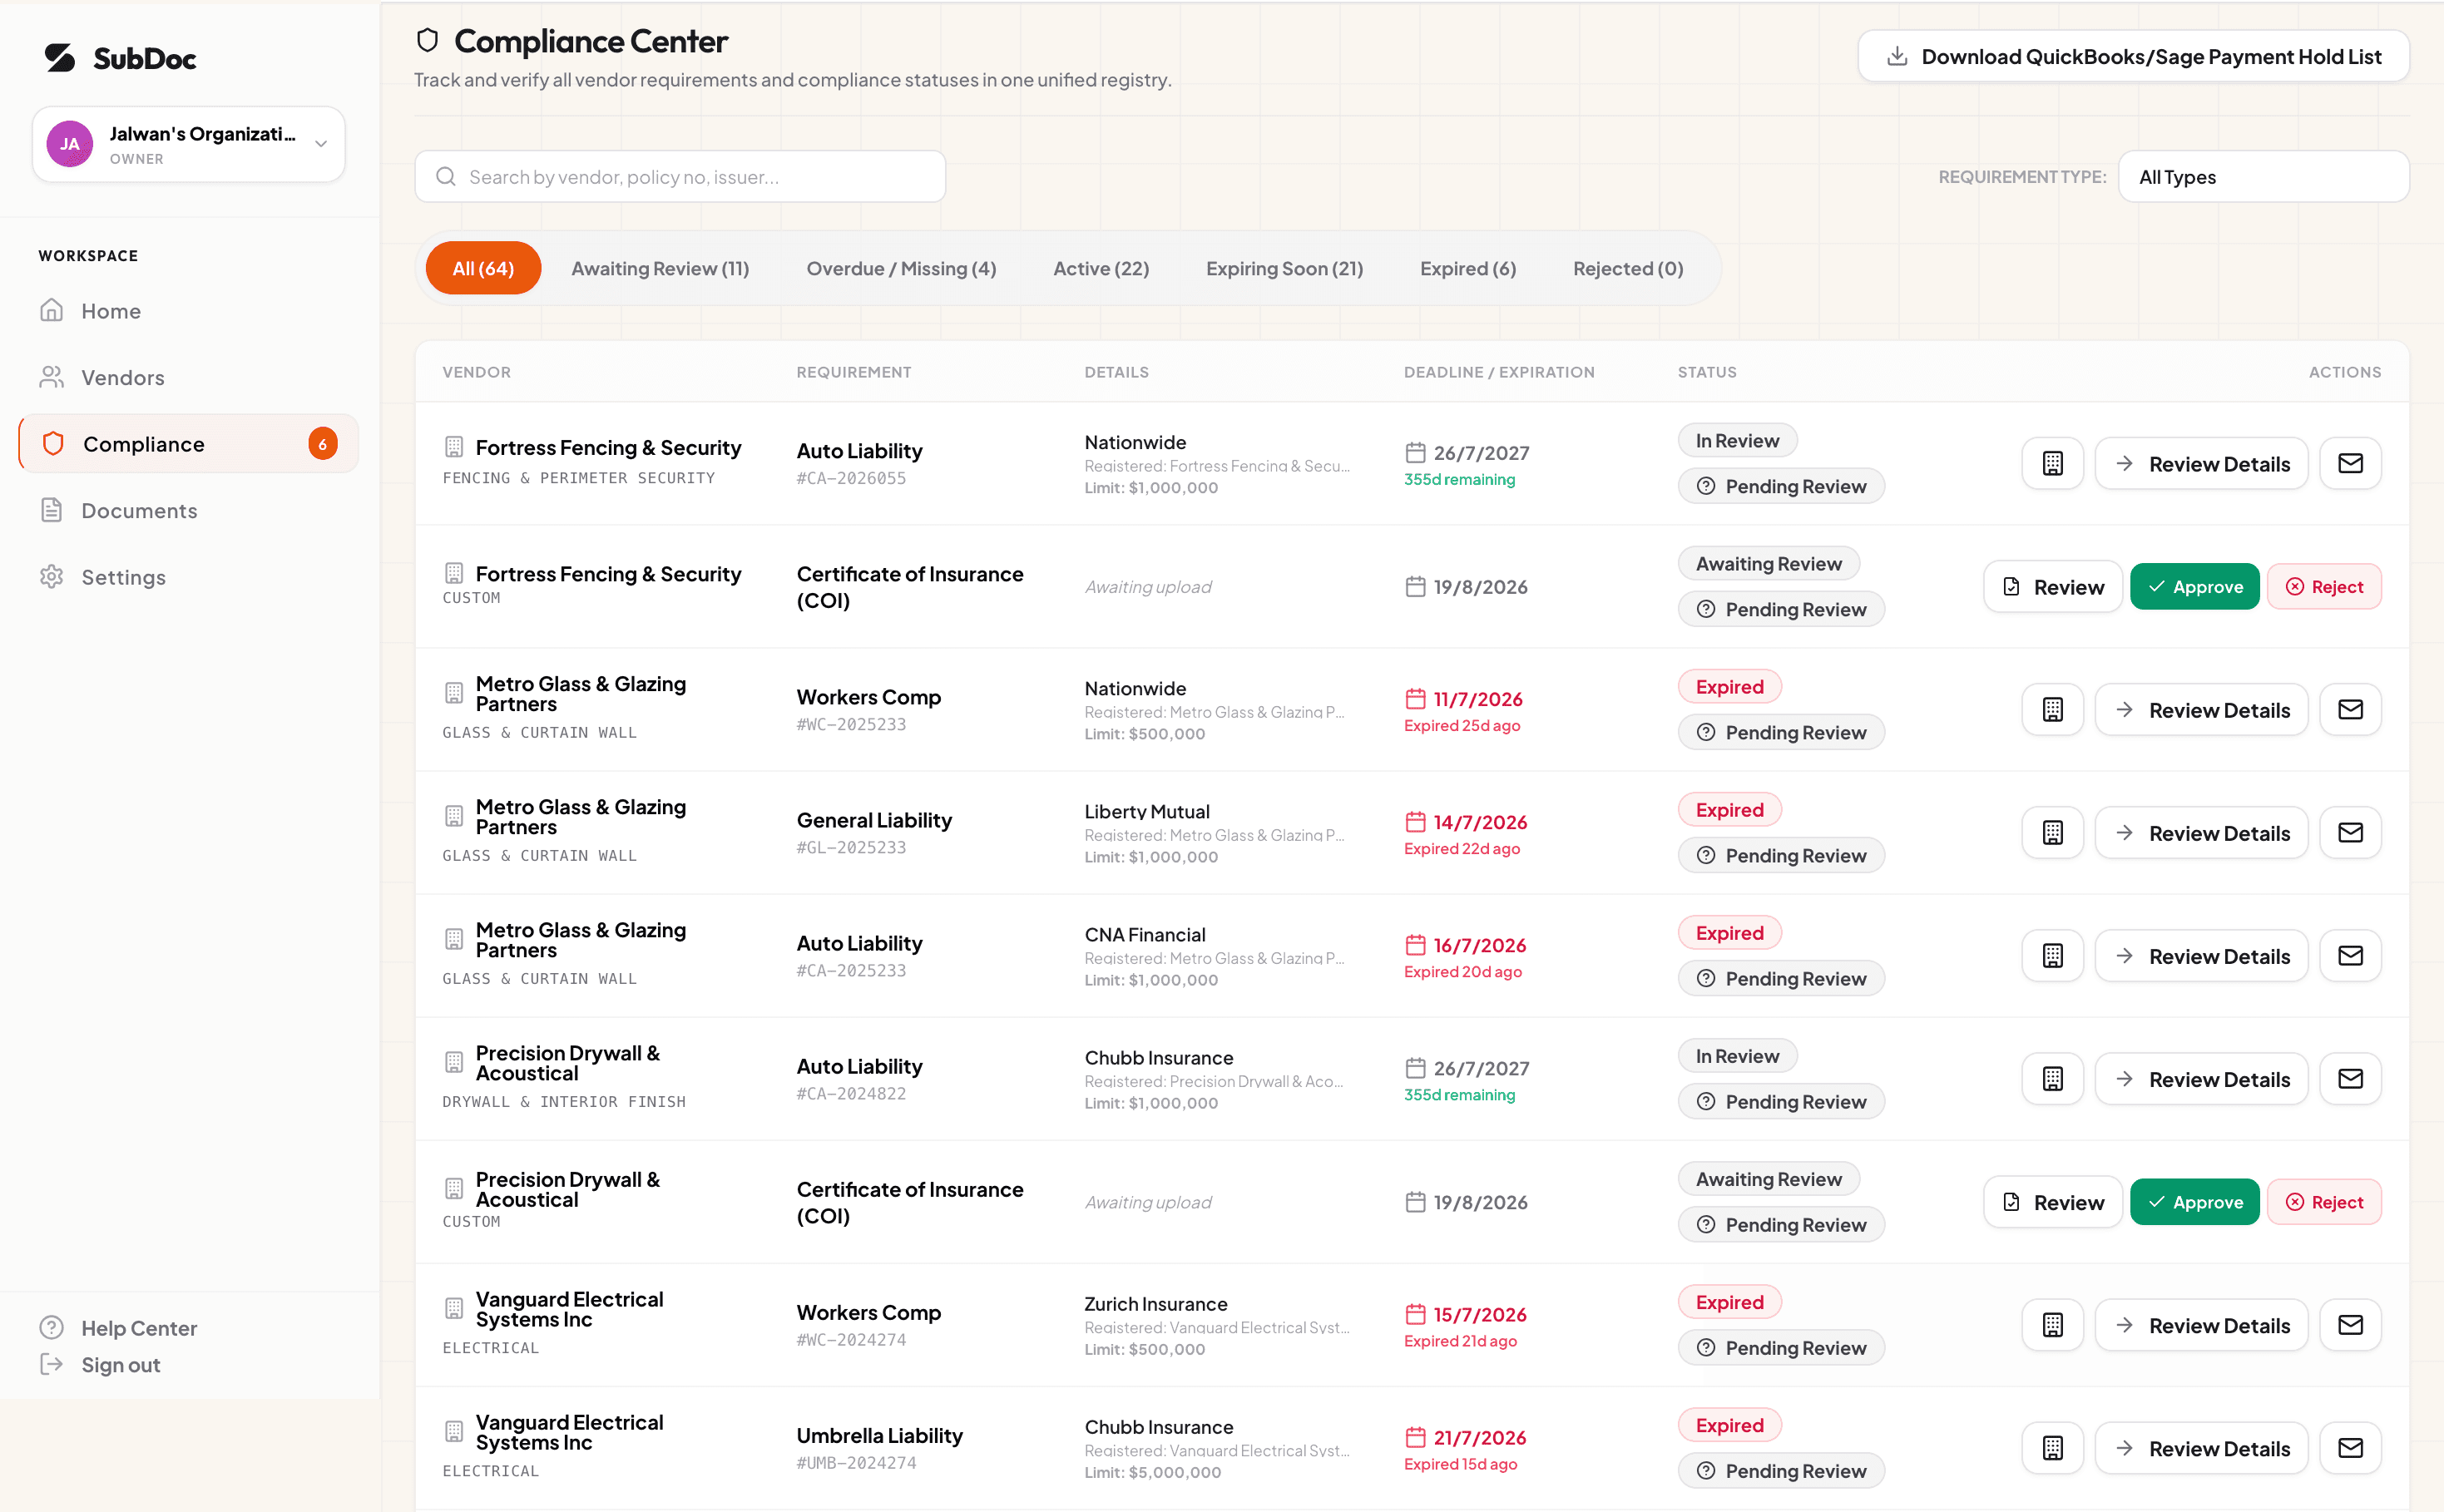Click building icon for Vanguard Umbrella Liability

(x=2052, y=1447)
